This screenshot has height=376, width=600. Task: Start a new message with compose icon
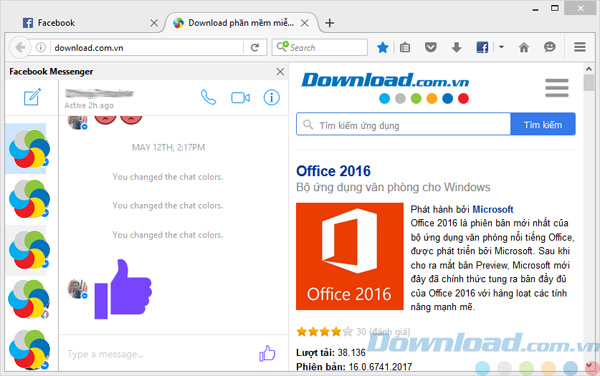pyautogui.click(x=32, y=97)
